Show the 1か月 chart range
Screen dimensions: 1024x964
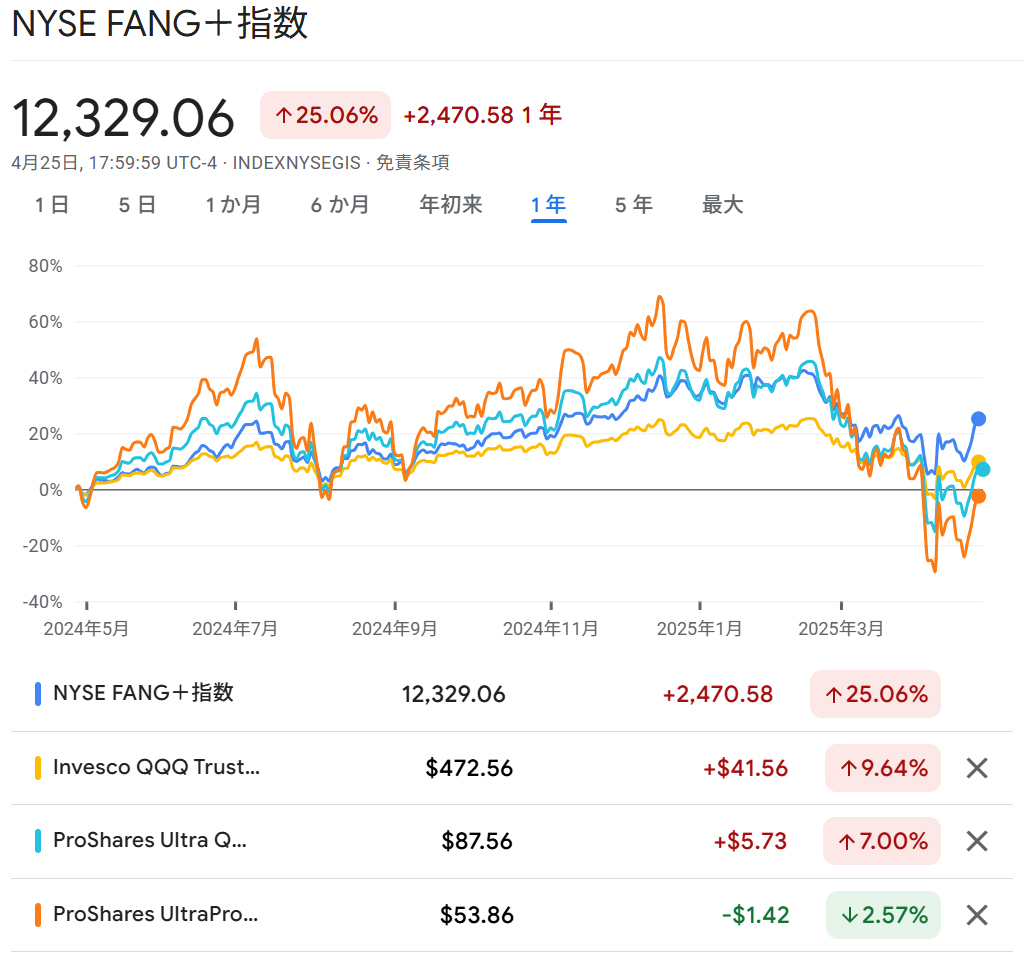[x=233, y=205]
